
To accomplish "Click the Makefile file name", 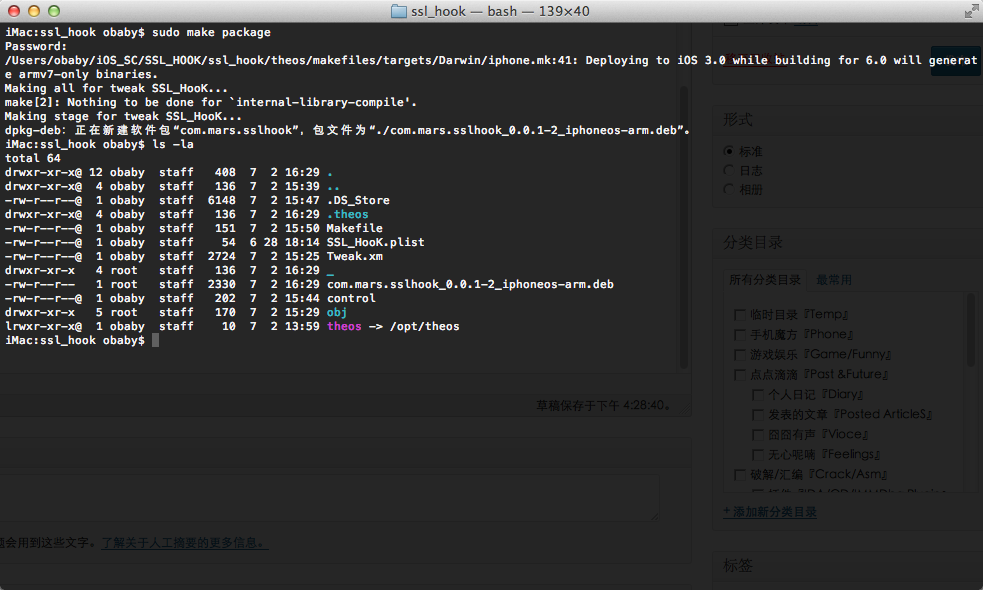I will point(354,228).
